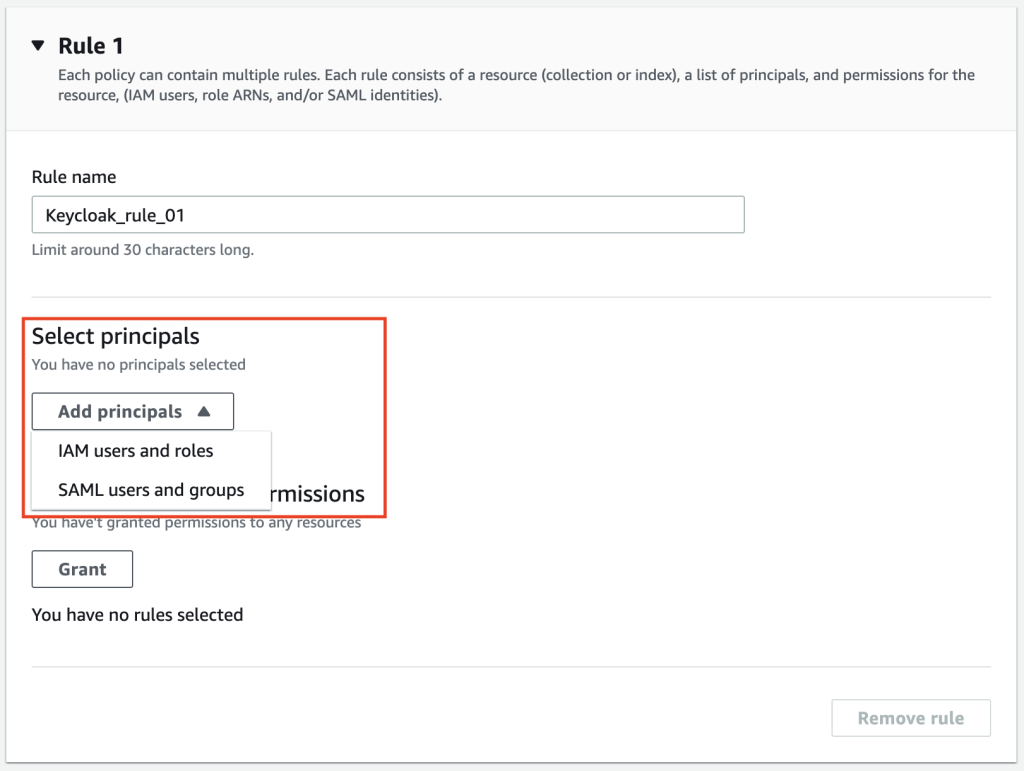This screenshot has height=771, width=1024.
Task: Click the Select principals heading
Action: 116,336
